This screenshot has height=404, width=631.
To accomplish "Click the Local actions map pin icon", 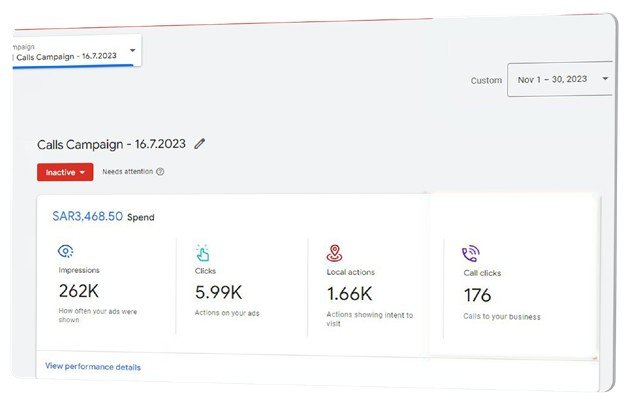I will pyautogui.click(x=334, y=253).
